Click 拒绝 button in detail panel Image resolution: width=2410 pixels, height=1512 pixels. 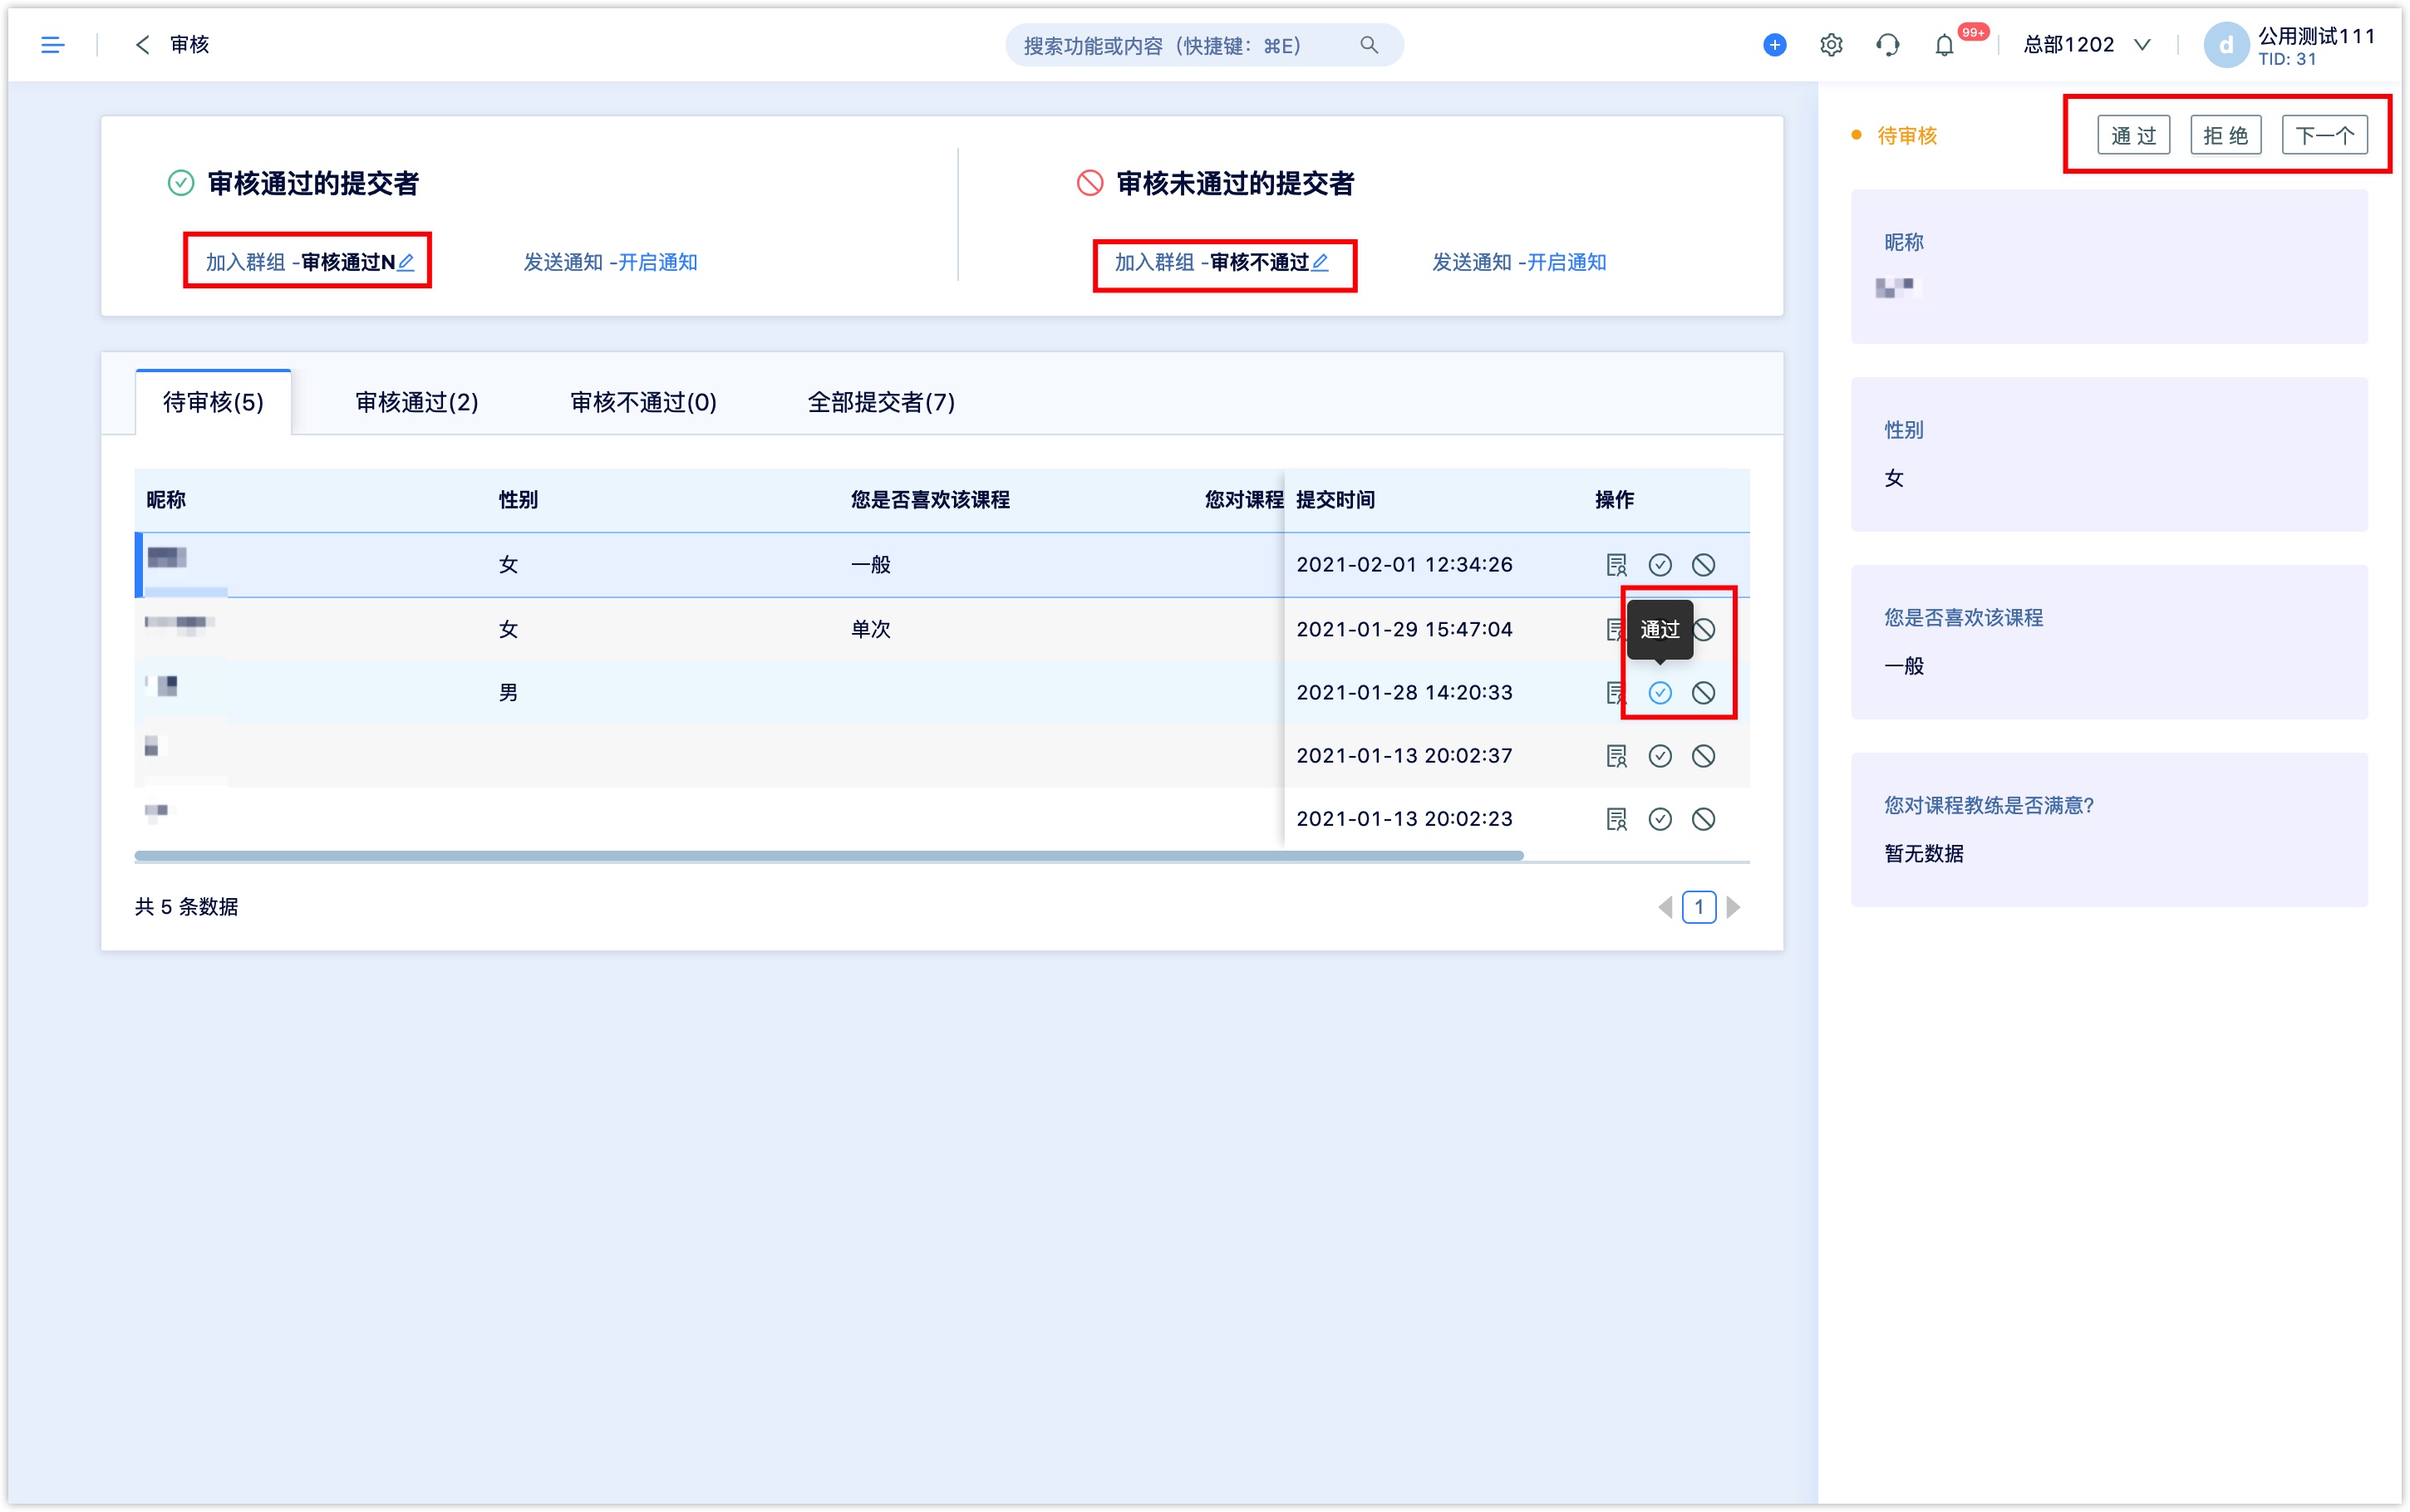[2225, 135]
